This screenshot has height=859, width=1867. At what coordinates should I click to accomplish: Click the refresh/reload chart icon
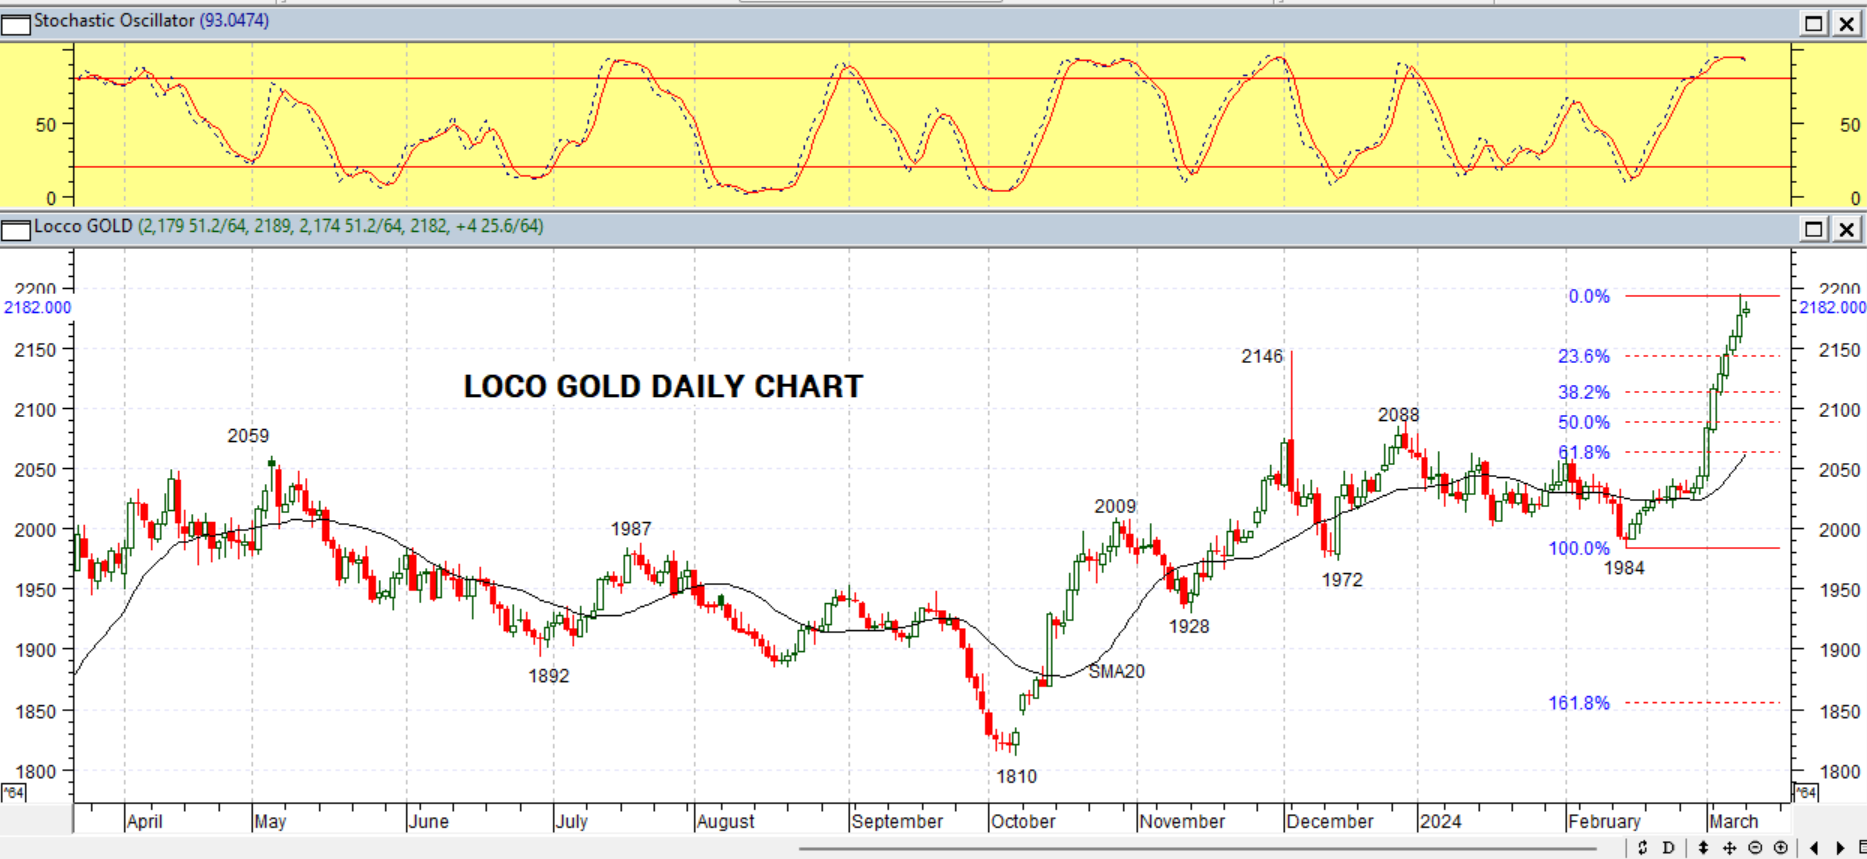point(1642,848)
